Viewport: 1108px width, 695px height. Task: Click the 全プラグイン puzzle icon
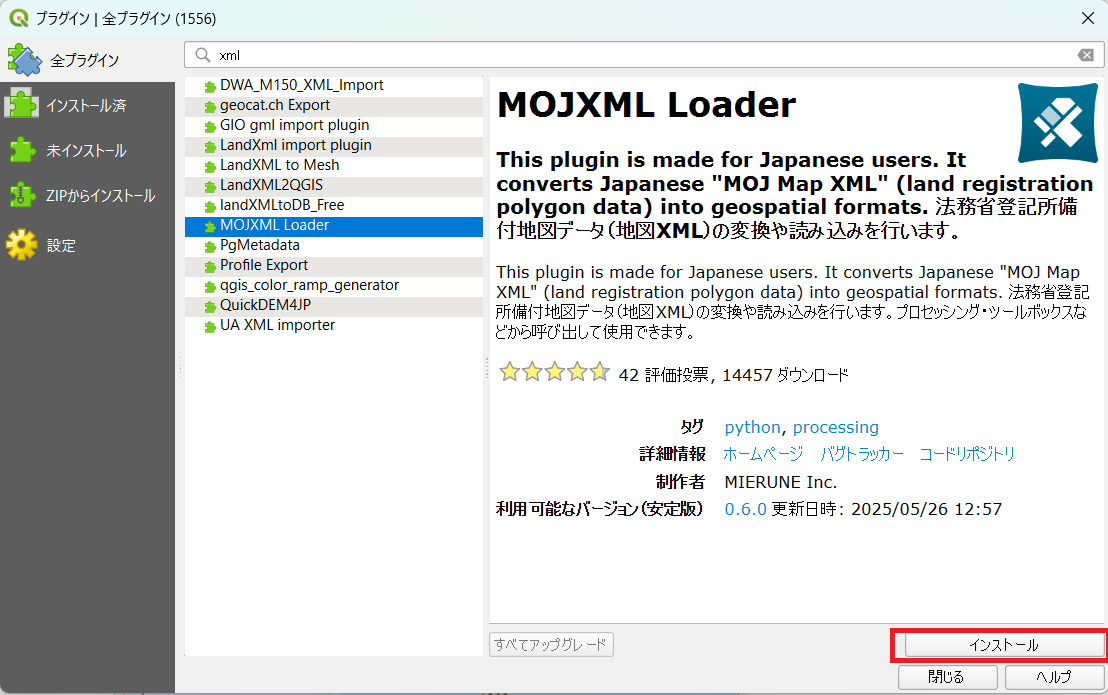coord(25,60)
